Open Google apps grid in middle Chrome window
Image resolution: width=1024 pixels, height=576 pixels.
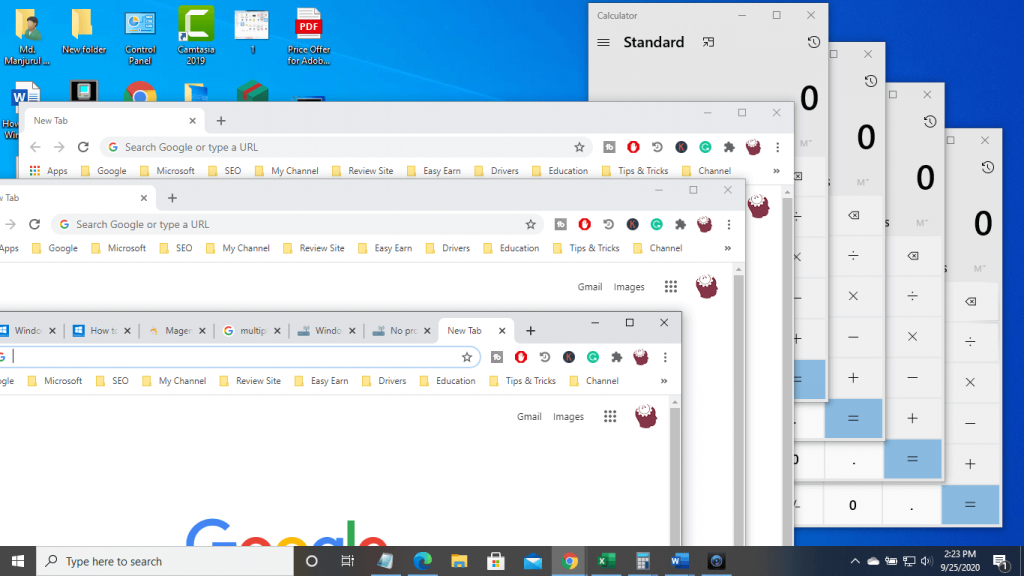pyautogui.click(x=671, y=287)
